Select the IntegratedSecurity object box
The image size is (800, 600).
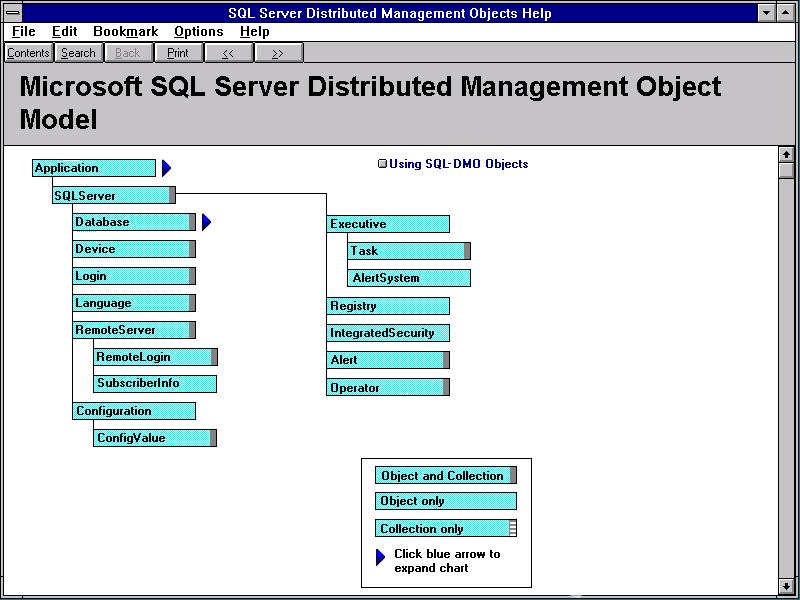pos(388,333)
